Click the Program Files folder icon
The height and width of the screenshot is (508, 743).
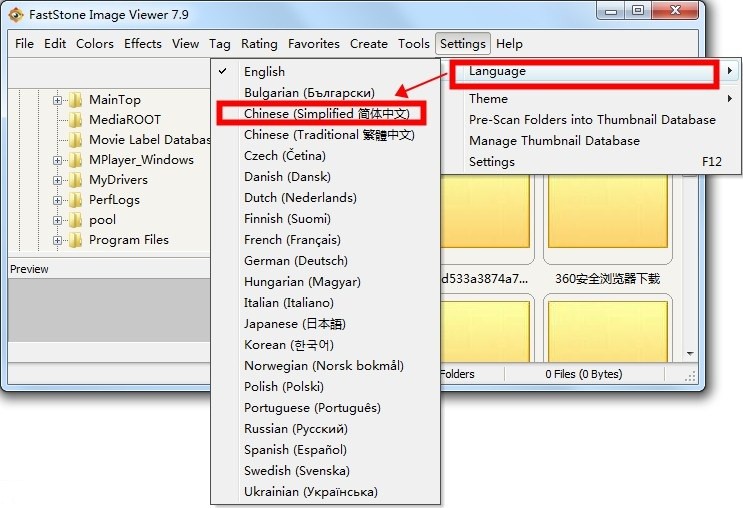pyautogui.click(x=75, y=240)
